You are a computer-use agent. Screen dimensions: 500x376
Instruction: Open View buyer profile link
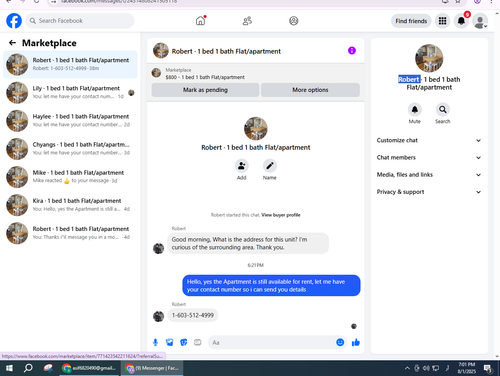point(281,215)
